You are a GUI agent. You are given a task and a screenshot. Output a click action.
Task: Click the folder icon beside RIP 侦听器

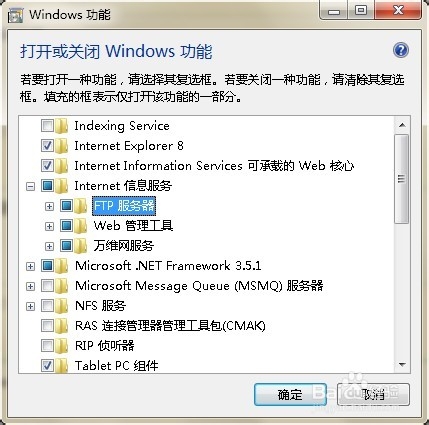(x=62, y=346)
